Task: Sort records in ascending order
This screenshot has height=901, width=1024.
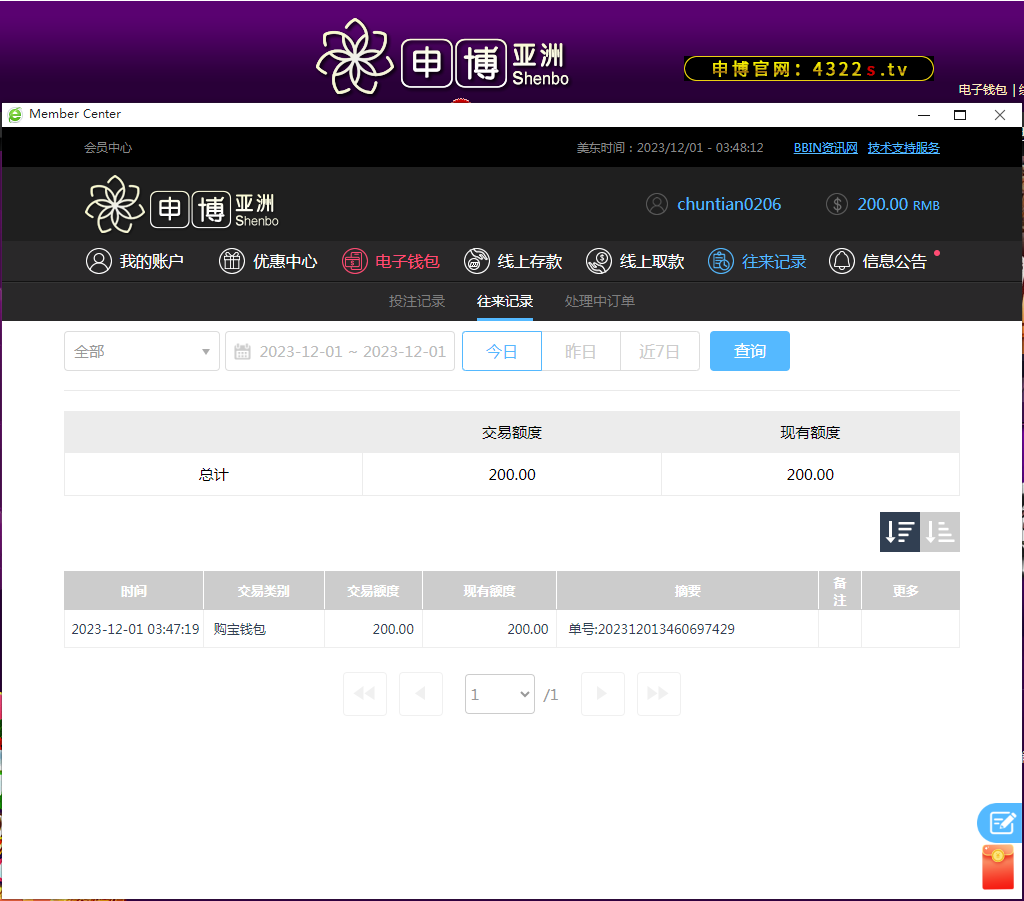Action: tap(940, 532)
